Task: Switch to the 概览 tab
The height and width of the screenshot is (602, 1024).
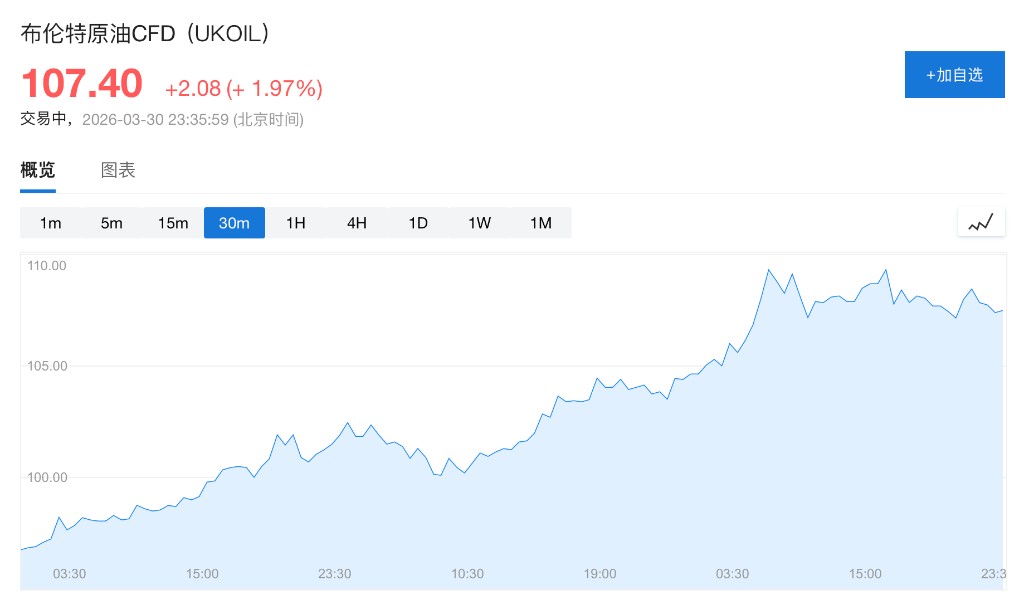Action: (x=38, y=170)
